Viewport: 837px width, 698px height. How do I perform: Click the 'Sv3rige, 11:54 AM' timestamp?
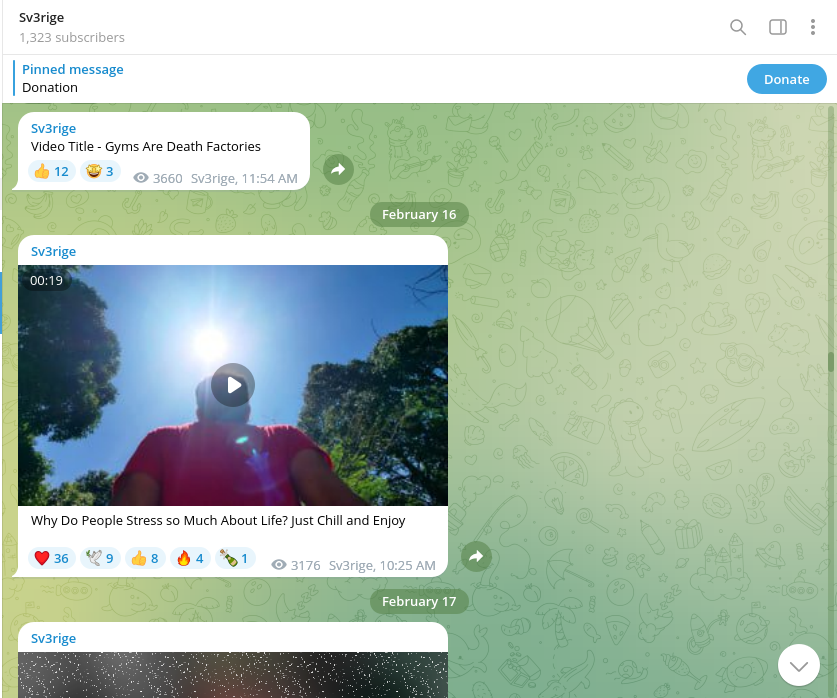coord(244,178)
